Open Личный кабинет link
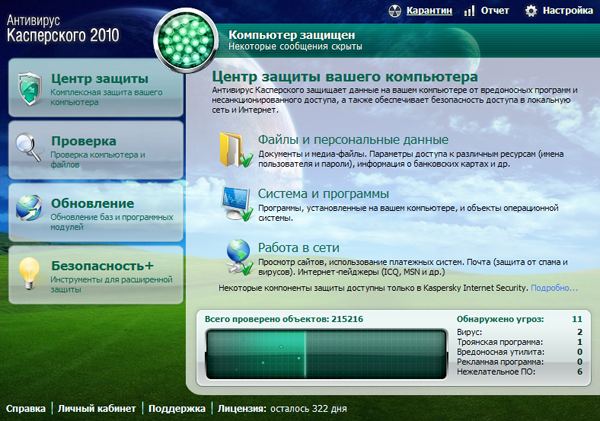The width and height of the screenshot is (600, 421). pyautogui.click(x=96, y=408)
